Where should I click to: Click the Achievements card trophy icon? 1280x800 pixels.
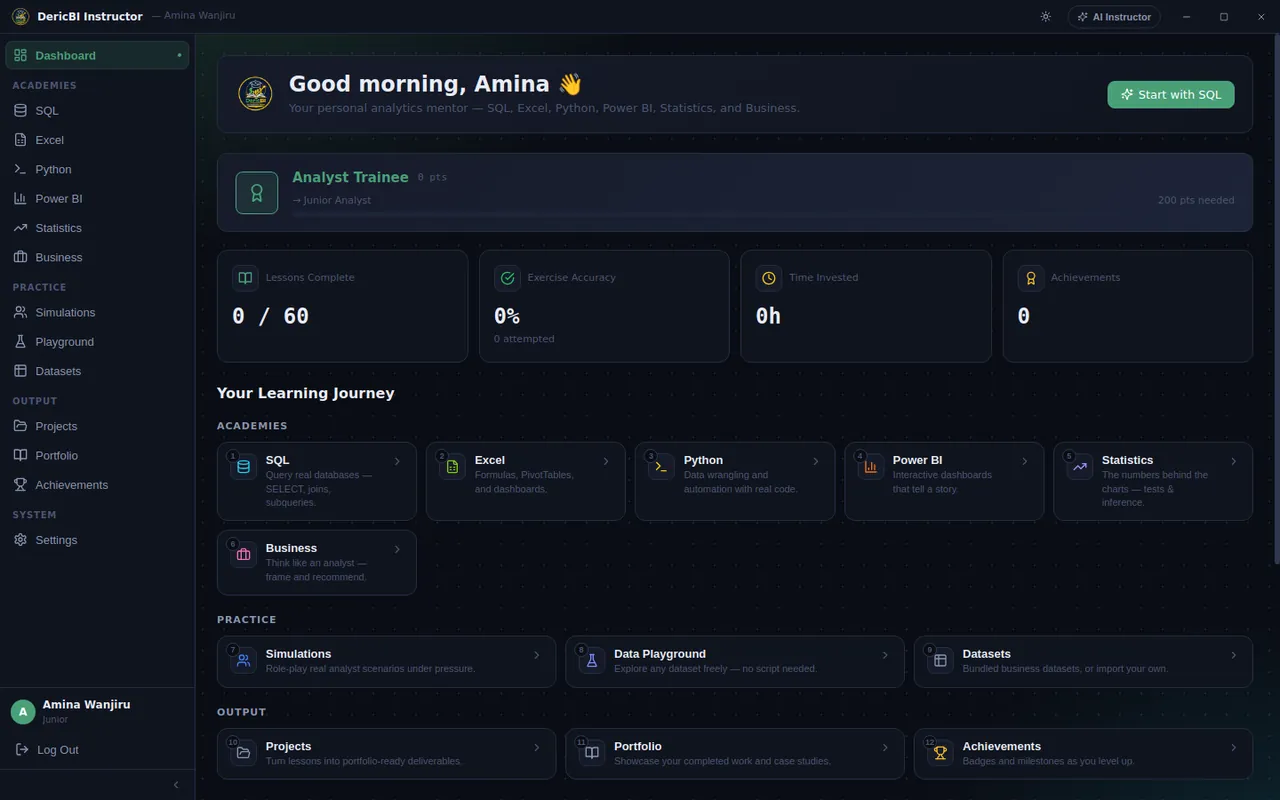click(940, 752)
